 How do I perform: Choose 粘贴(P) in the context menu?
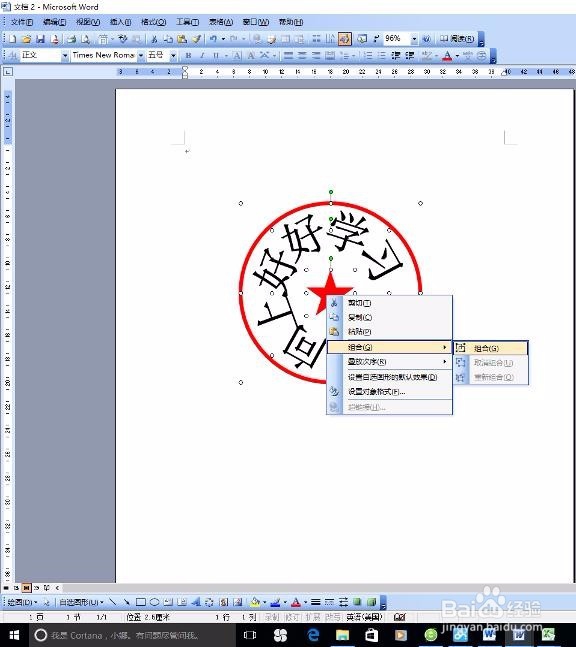click(x=389, y=332)
